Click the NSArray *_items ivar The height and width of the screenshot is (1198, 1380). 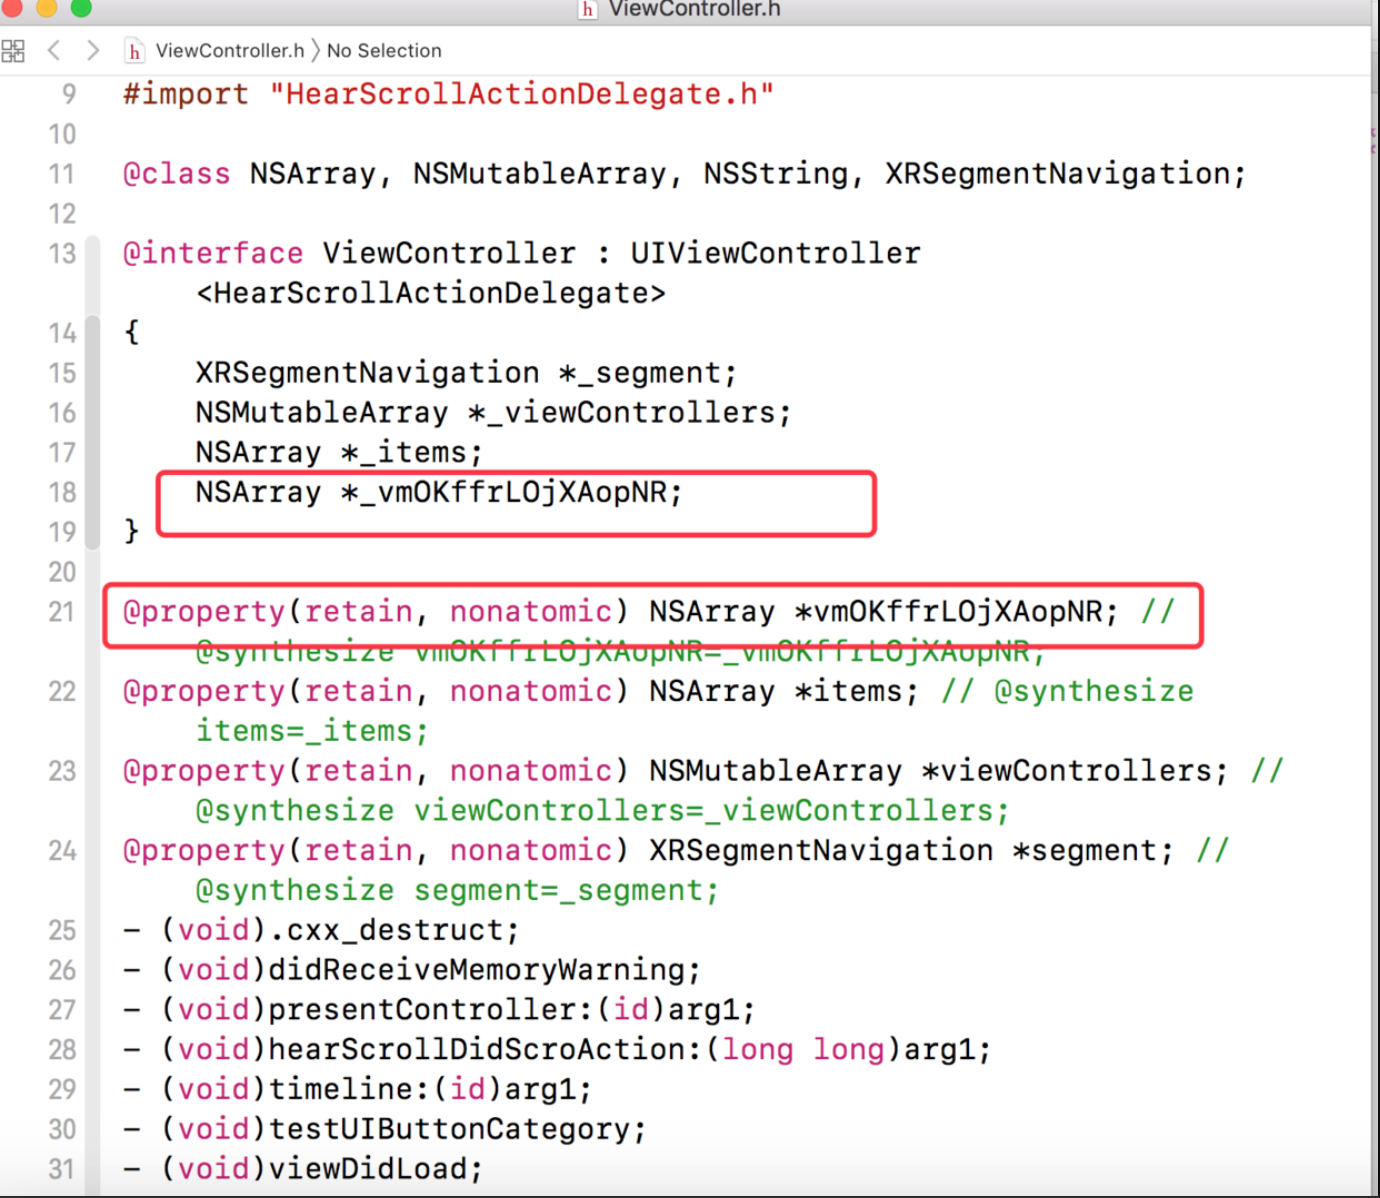click(x=339, y=453)
